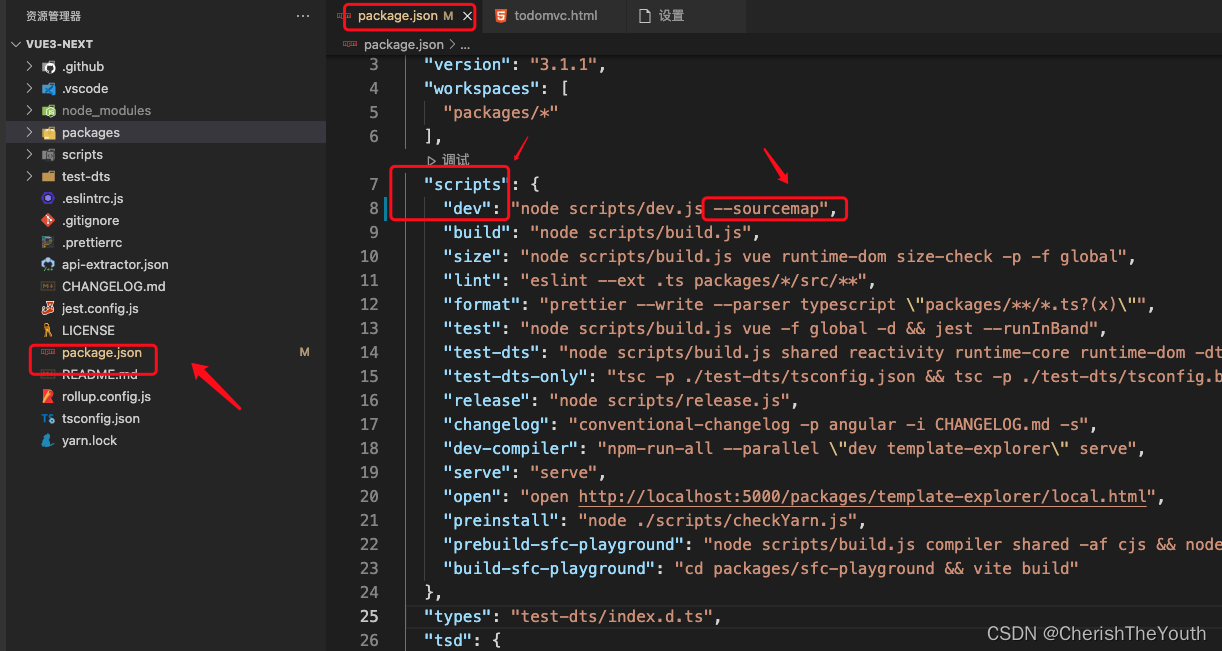The image size is (1222, 651).
Task: Click the "types" key on line 25
Action: coord(458,616)
